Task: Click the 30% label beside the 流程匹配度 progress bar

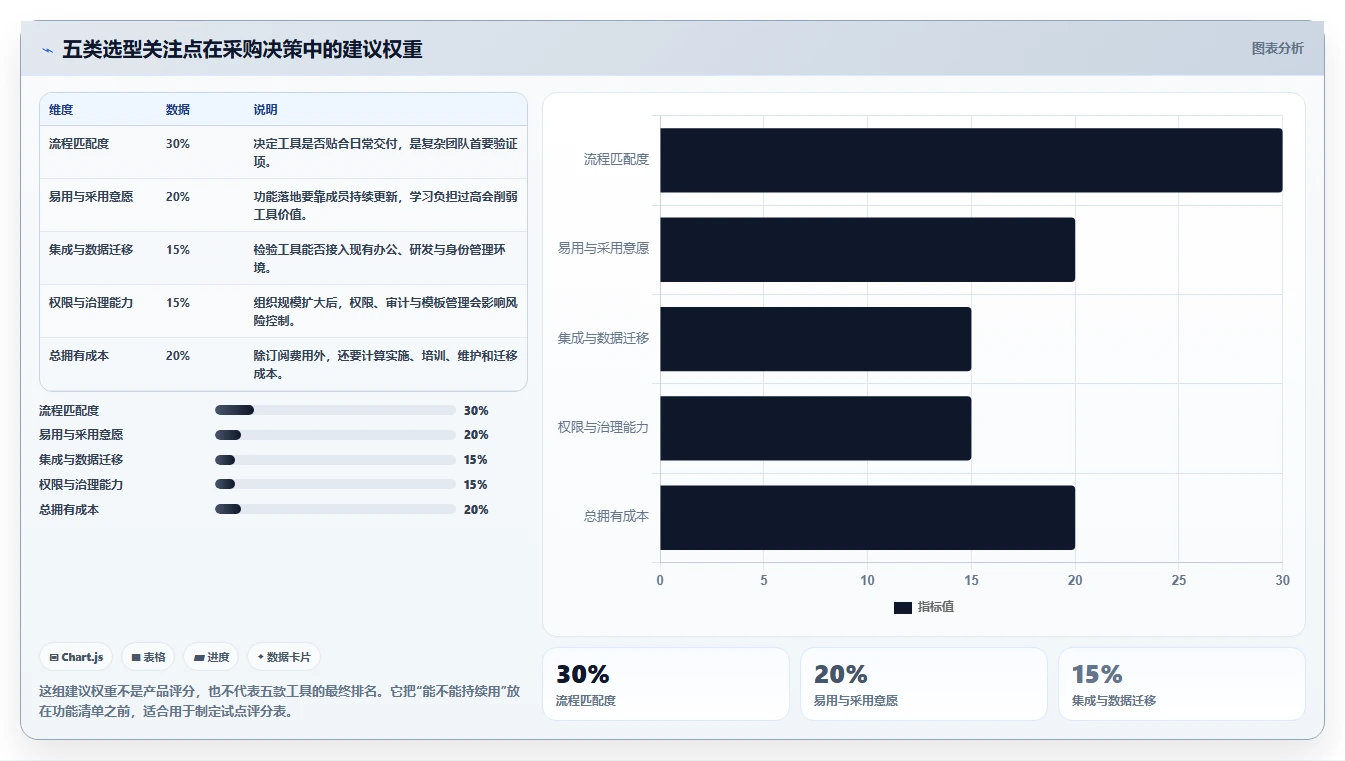Action: (476, 411)
